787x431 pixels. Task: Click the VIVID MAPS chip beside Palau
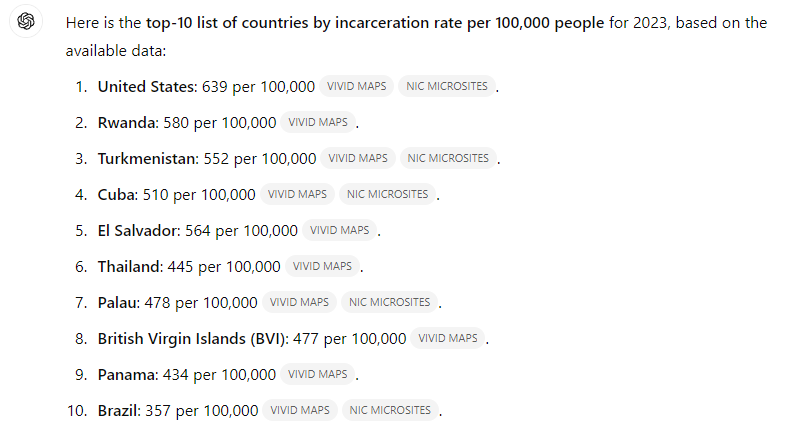point(299,303)
